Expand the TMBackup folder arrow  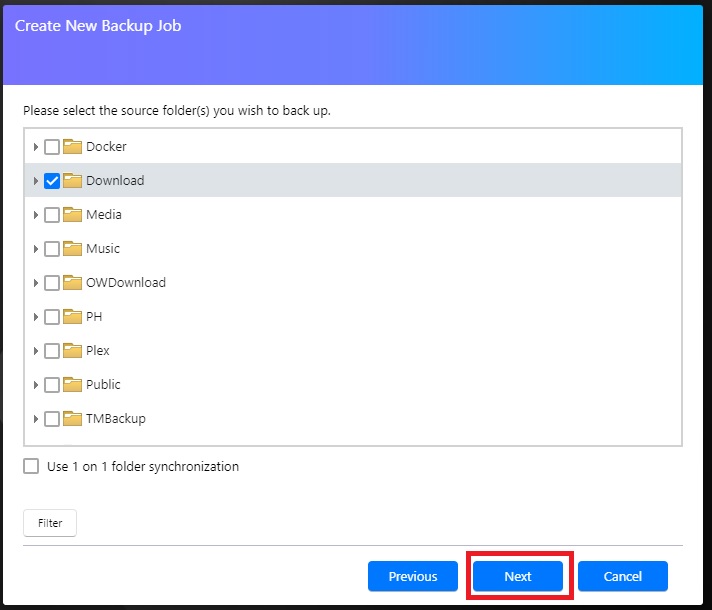[35, 419]
